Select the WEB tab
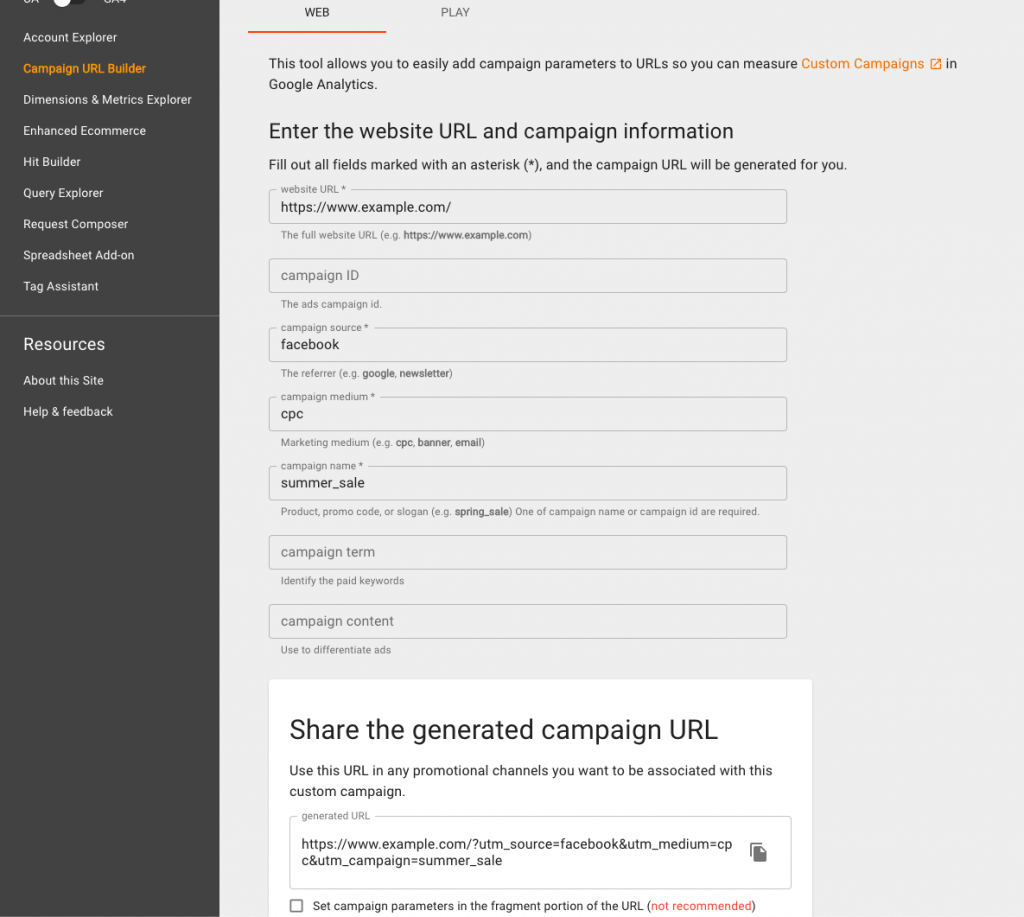The height and width of the screenshot is (917, 1024). pyautogui.click(x=317, y=12)
